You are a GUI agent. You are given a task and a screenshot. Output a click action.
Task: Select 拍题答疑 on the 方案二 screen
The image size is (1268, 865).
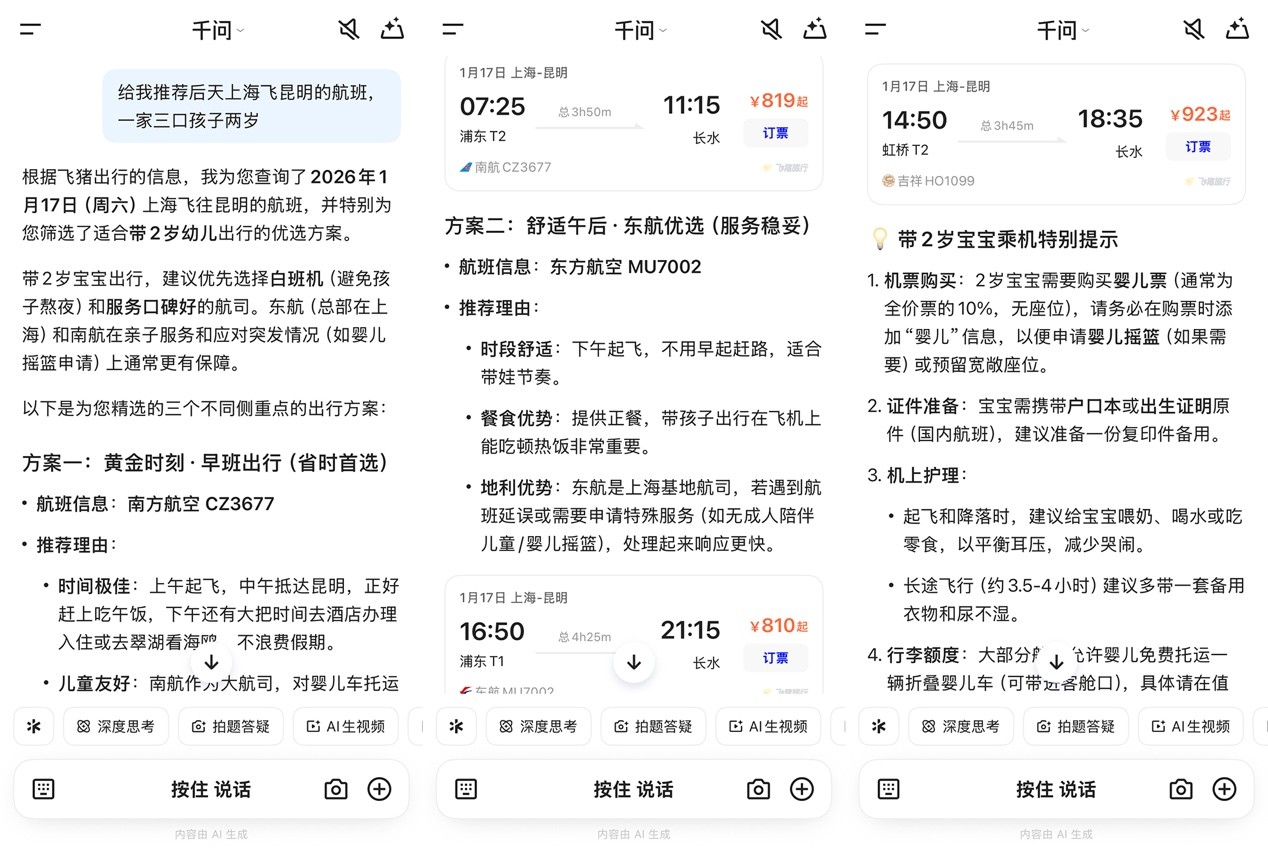coord(653,727)
